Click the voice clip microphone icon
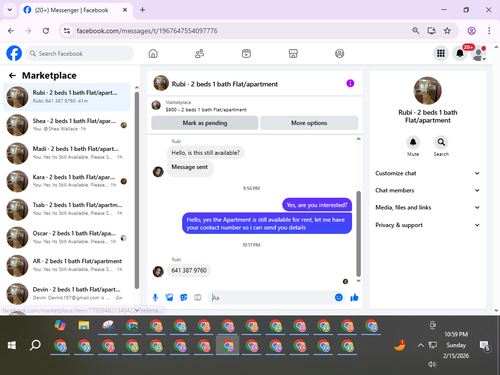Image resolution: width=500 pixels, height=375 pixels. pyautogui.click(x=155, y=297)
